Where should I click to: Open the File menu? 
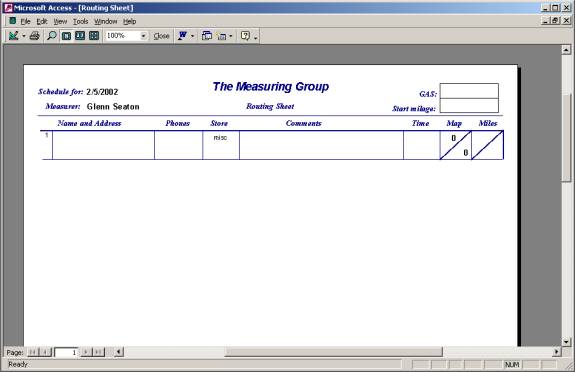(x=25, y=22)
